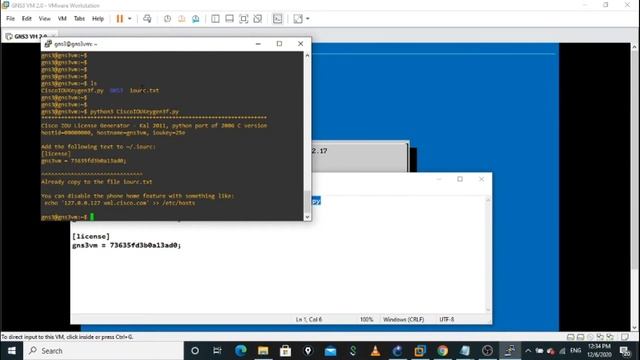Screen dimensions: 640x360
Task: Click the UTF-8 encoding status entry
Action: pos(447,320)
